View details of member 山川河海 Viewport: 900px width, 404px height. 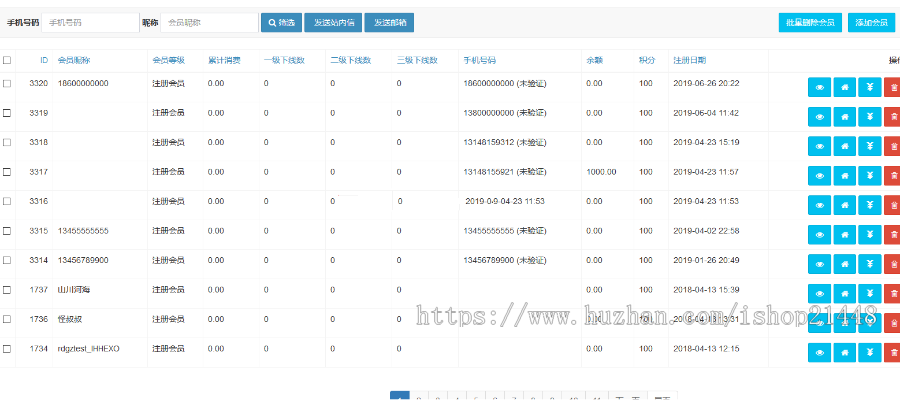click(819, 294)
